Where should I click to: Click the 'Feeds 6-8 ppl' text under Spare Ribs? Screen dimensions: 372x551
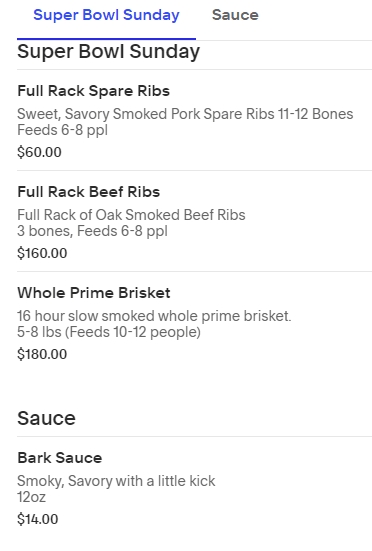(x=63, y=130)
